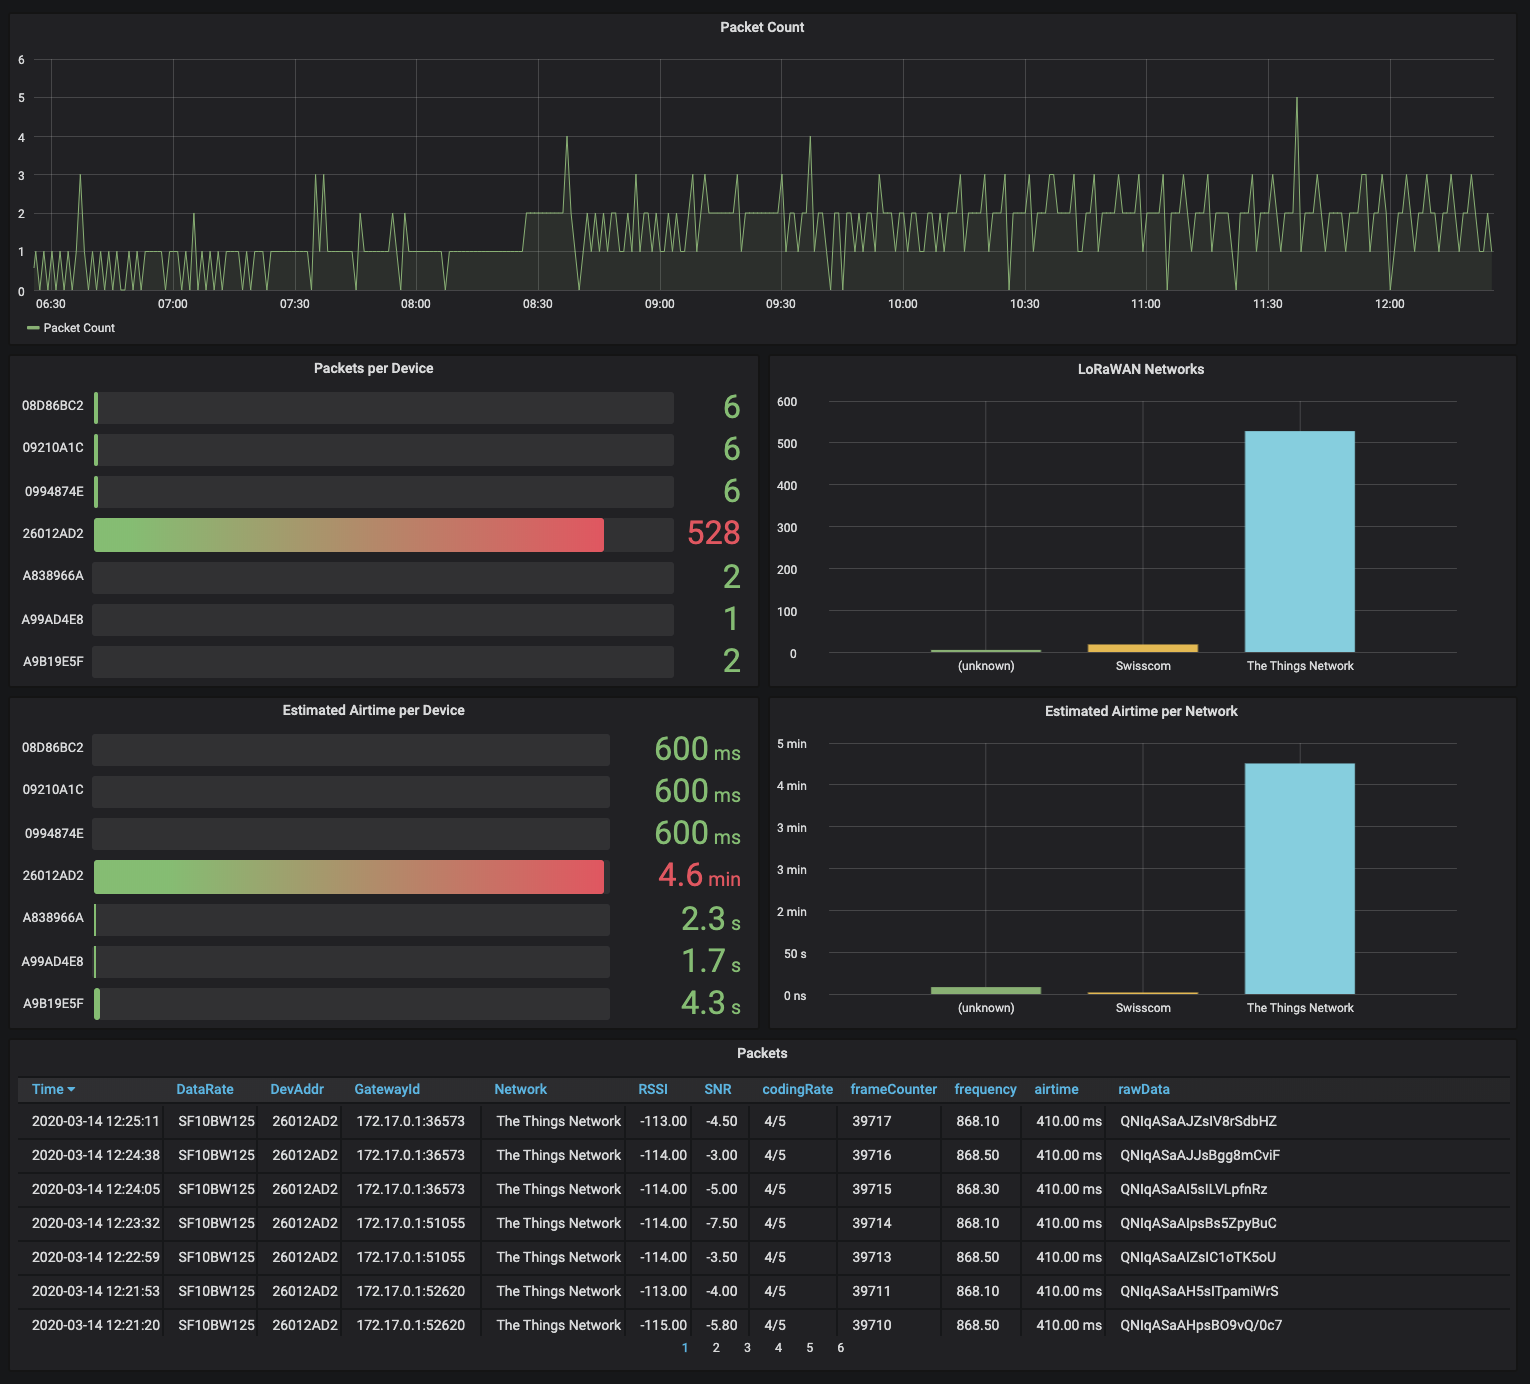Click GatewayId cell in 12:23:32 row
Image resolution: width=1530 pixels, height=1384 pixels.
[x=410, y=1223]
